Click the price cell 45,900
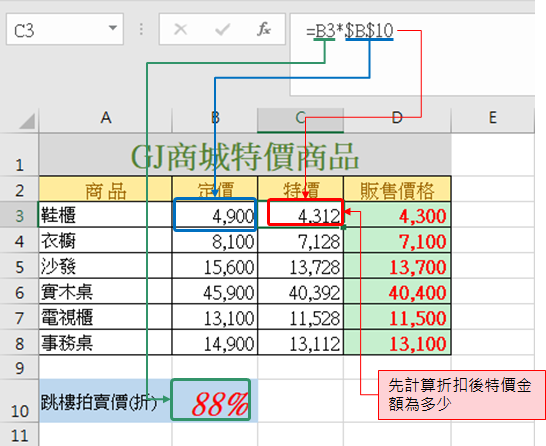Screen dimensions: 546x446 215,292
